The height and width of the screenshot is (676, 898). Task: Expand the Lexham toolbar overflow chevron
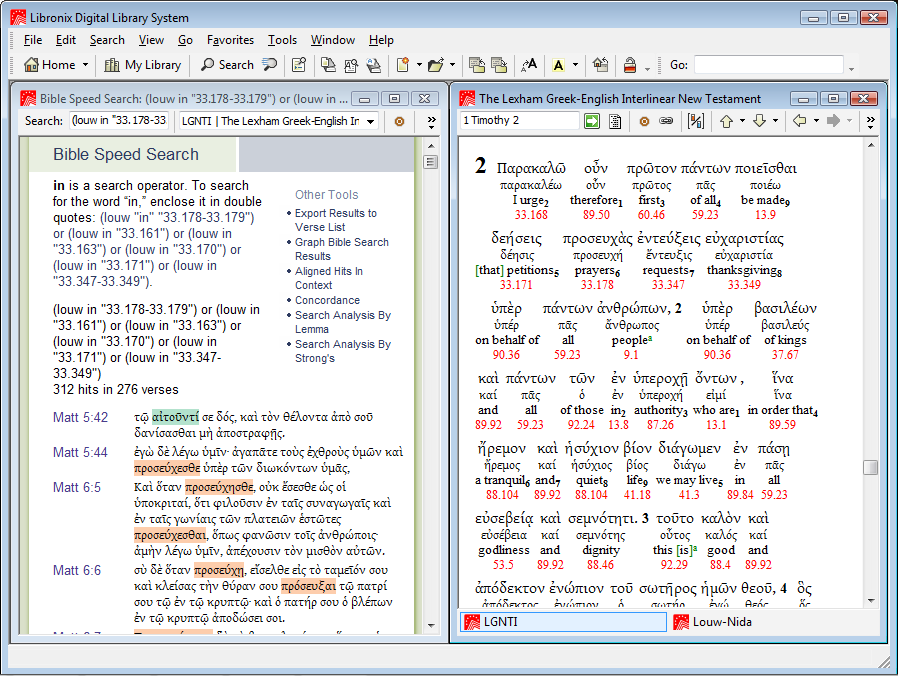(x=871, y=121)
